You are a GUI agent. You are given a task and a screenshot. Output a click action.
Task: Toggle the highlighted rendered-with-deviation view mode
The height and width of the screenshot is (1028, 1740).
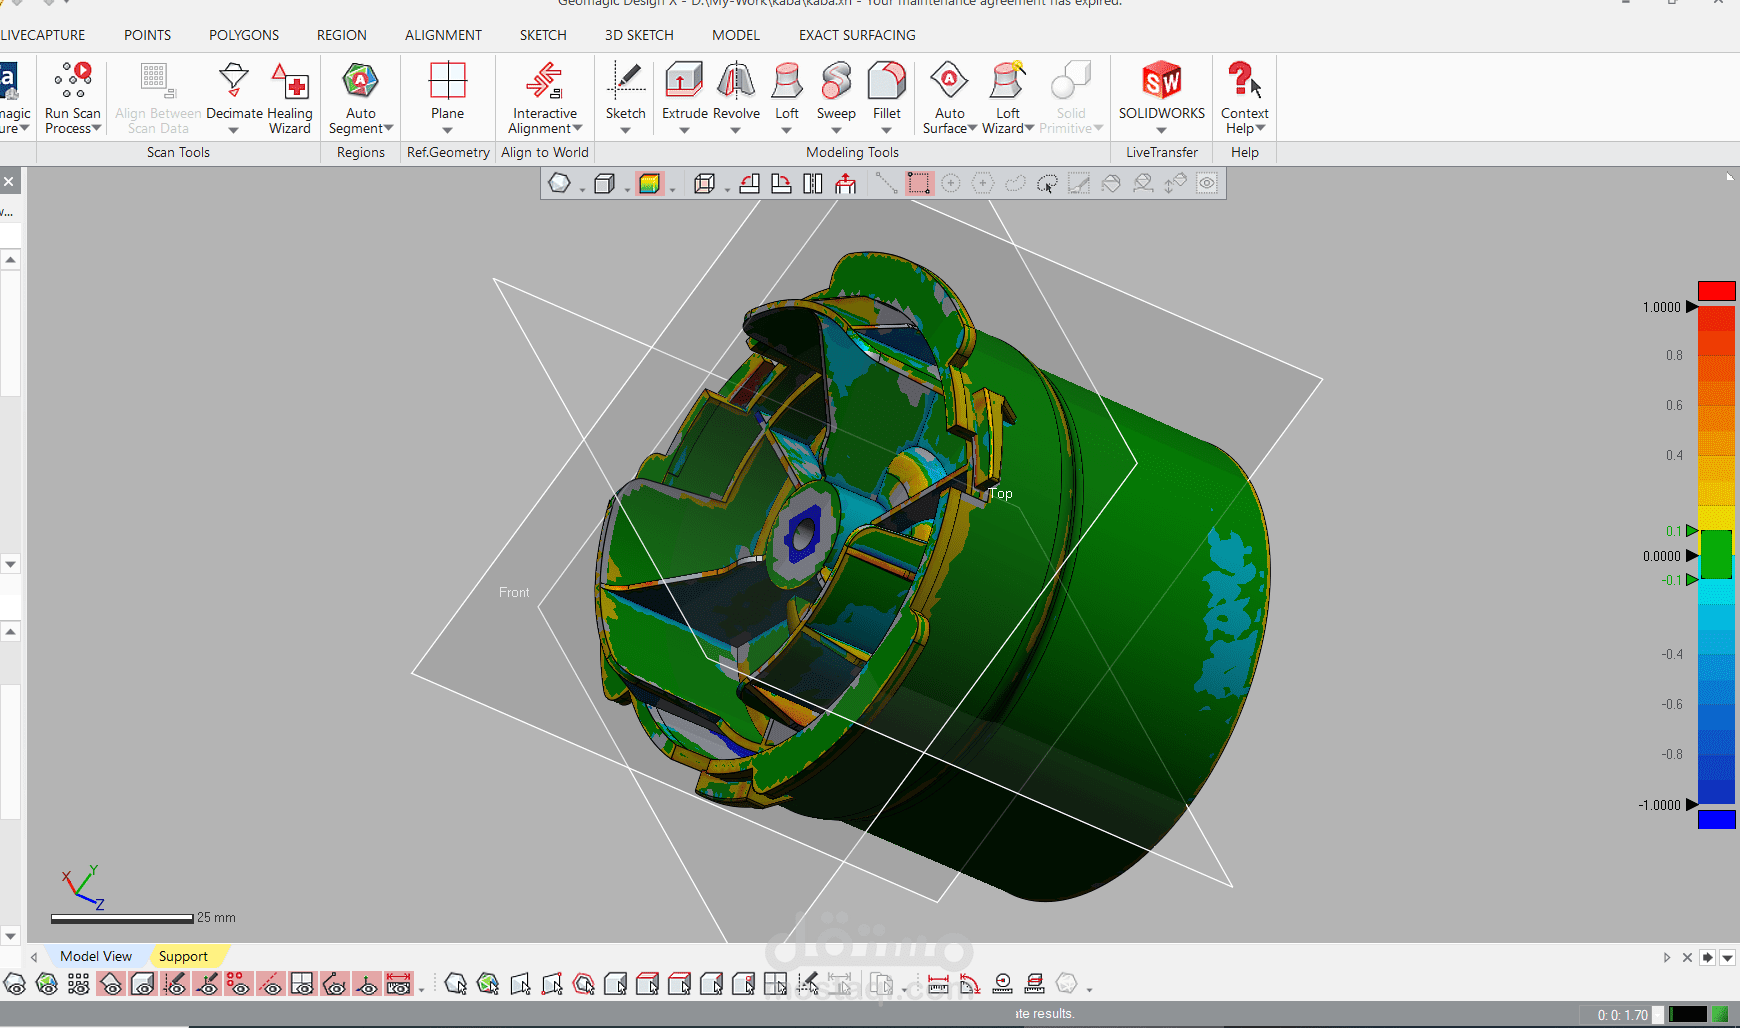tap(652, 184)
